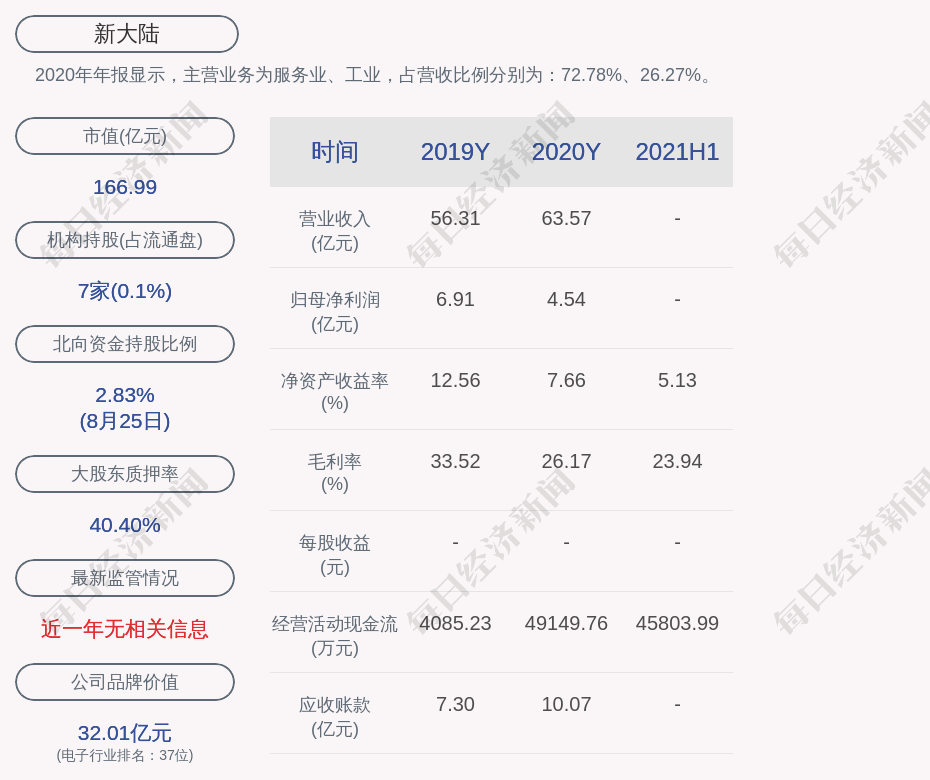The height and width of the screenshot is (780, 930).
Task: Select the 2019Y gross margin 33.52
Action: tap(455, 461)
